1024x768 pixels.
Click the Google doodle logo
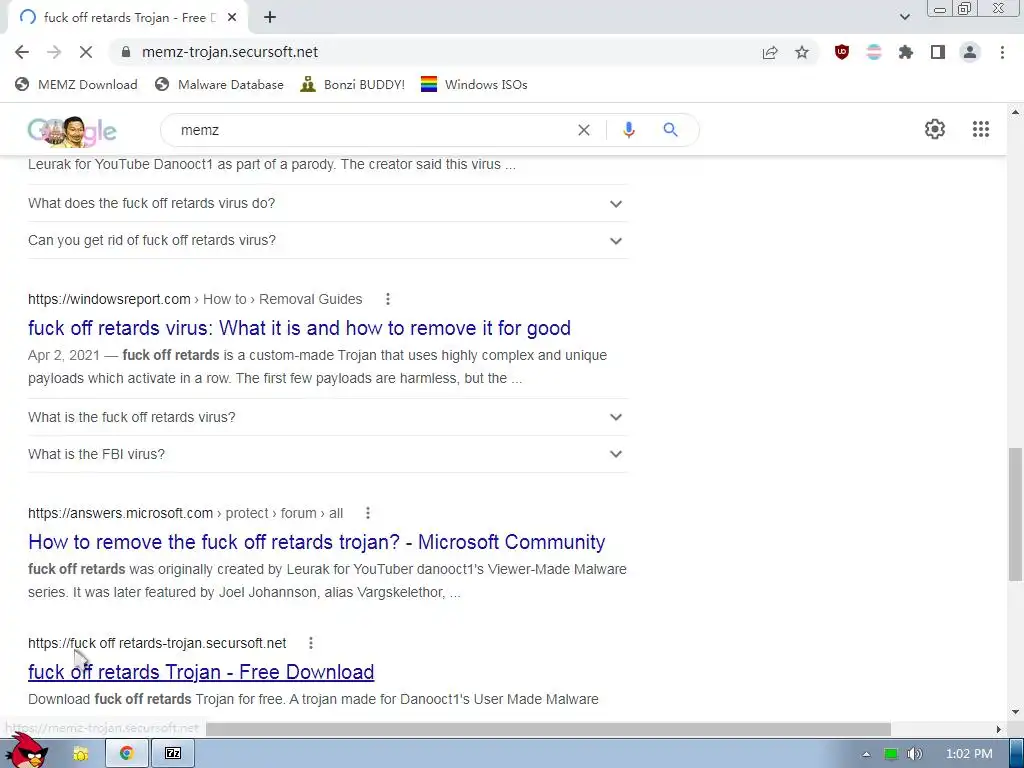72,131
